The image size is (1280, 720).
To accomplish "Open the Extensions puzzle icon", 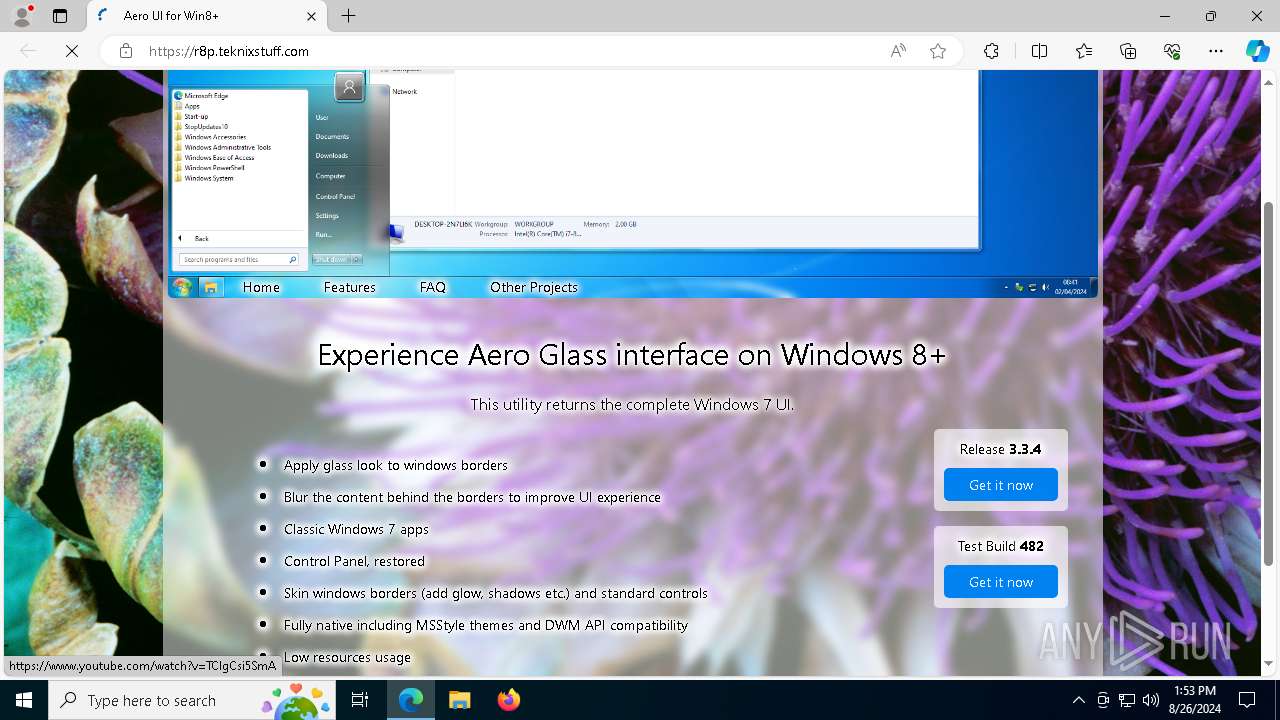I will [991, 51].
